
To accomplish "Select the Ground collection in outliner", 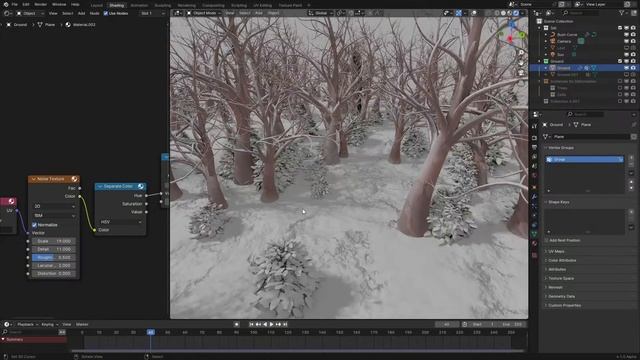I will [557, 61].
